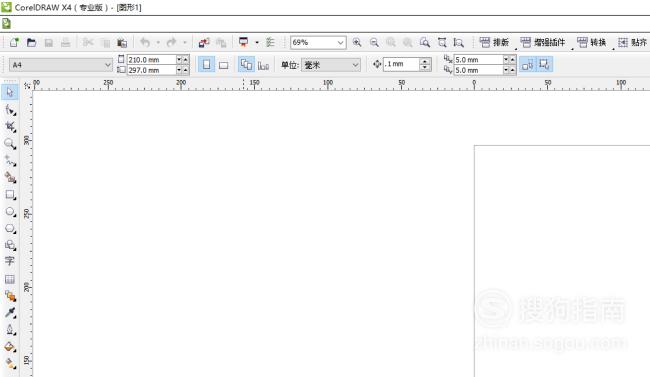Click the Import icon

(204, 42)
